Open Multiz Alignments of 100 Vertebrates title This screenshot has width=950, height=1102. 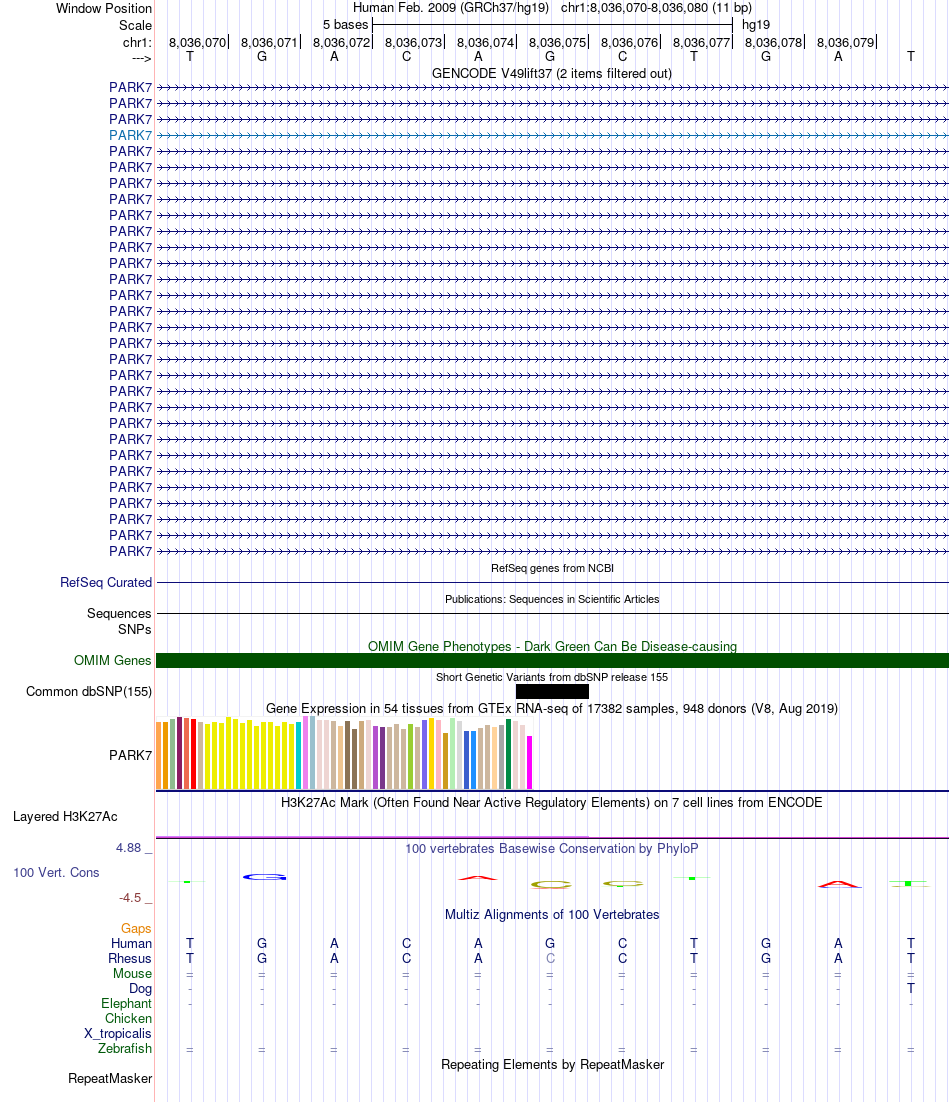point(552,914)
